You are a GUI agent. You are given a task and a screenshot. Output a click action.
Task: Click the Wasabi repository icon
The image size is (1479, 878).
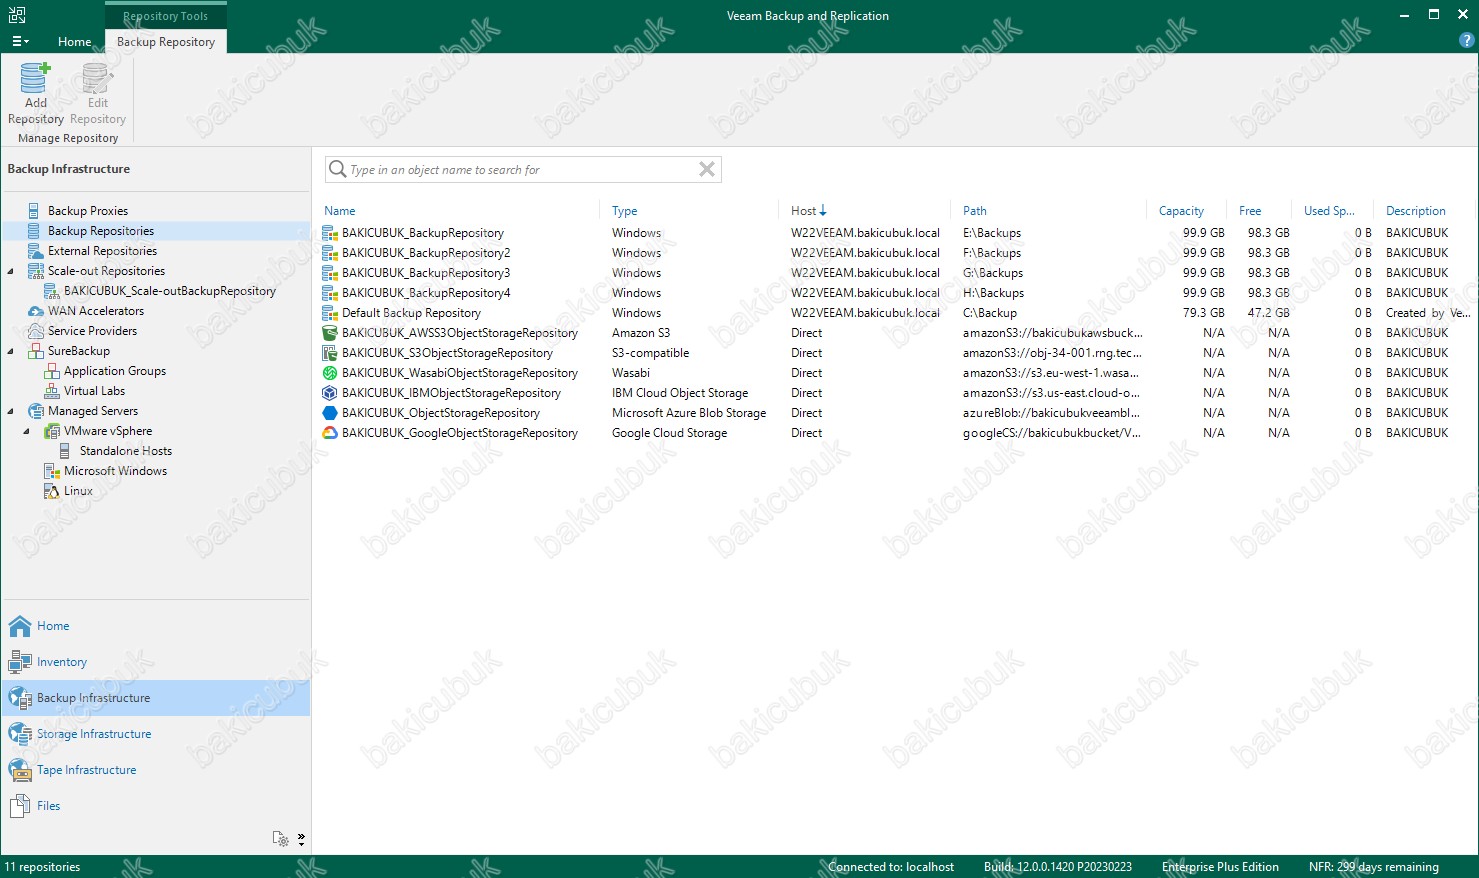click(330, 373)
